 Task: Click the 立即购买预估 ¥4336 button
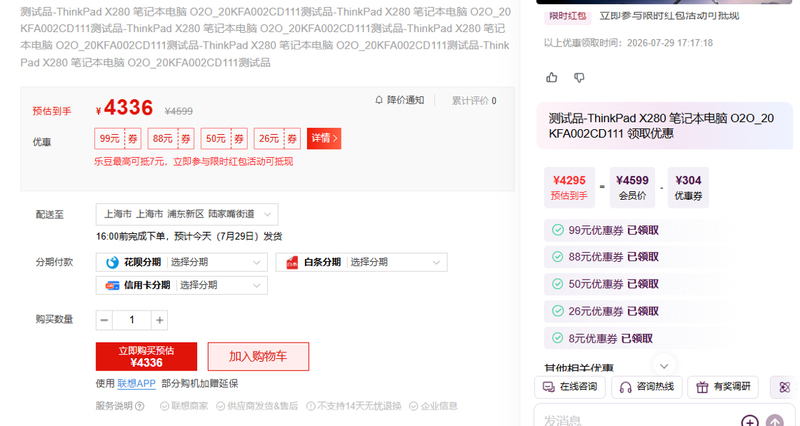click(x=146, y=357)
